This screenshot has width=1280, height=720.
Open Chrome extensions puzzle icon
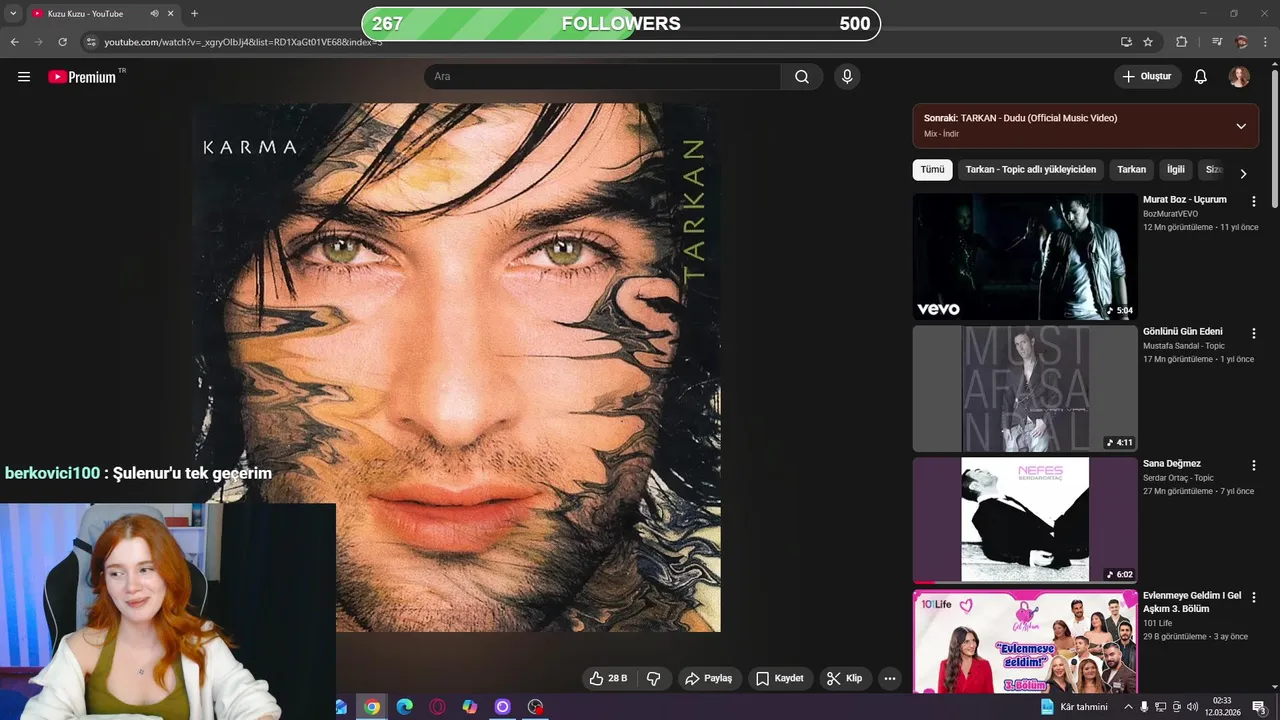pyautogui.click(x=1181, y=42)
